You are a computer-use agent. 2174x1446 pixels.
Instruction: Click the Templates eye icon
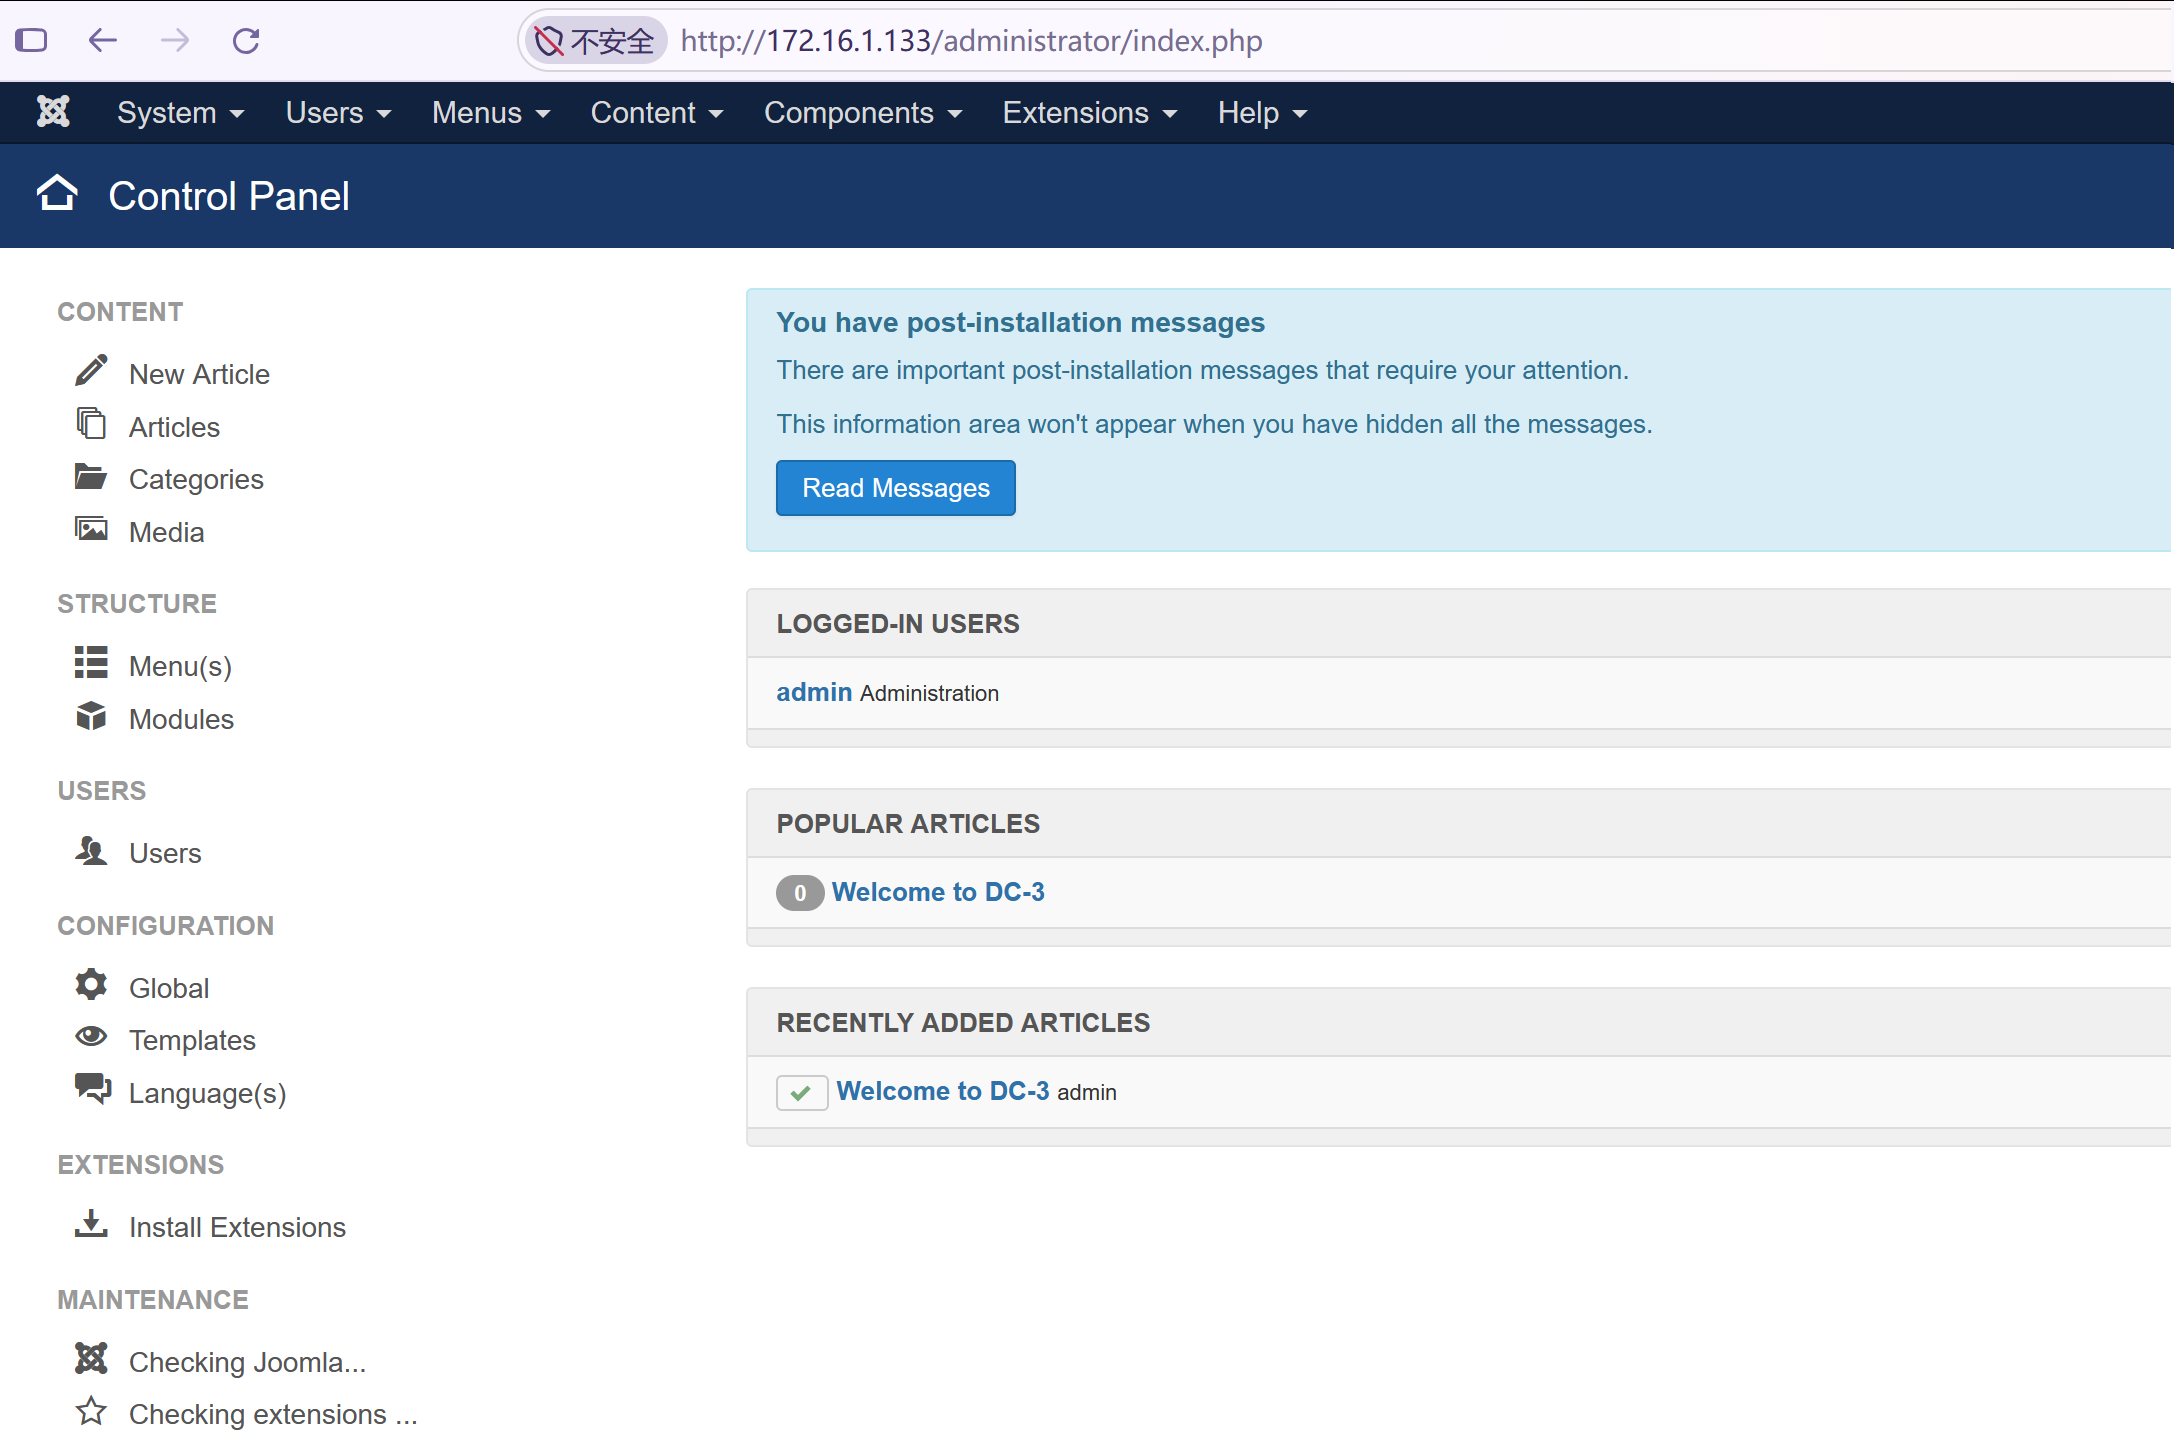[91, 1037]
